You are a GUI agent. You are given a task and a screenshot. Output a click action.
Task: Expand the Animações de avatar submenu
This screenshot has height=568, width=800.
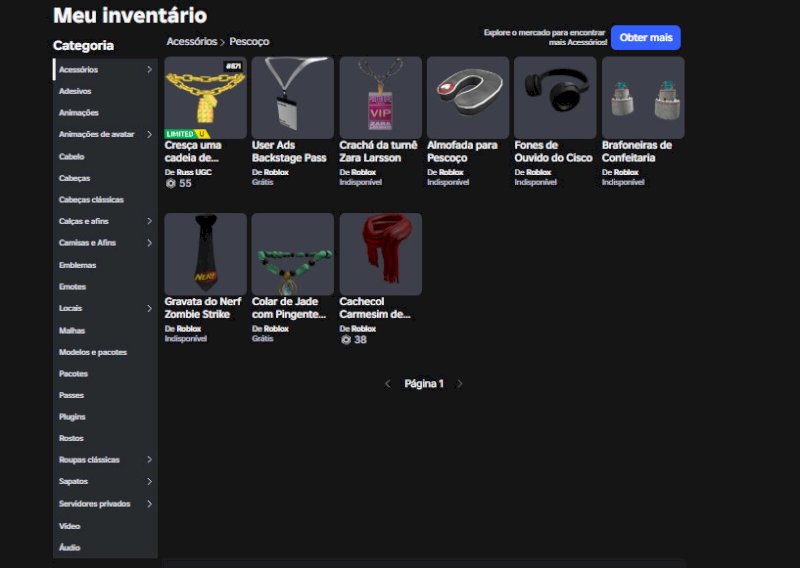pos(149,134)
